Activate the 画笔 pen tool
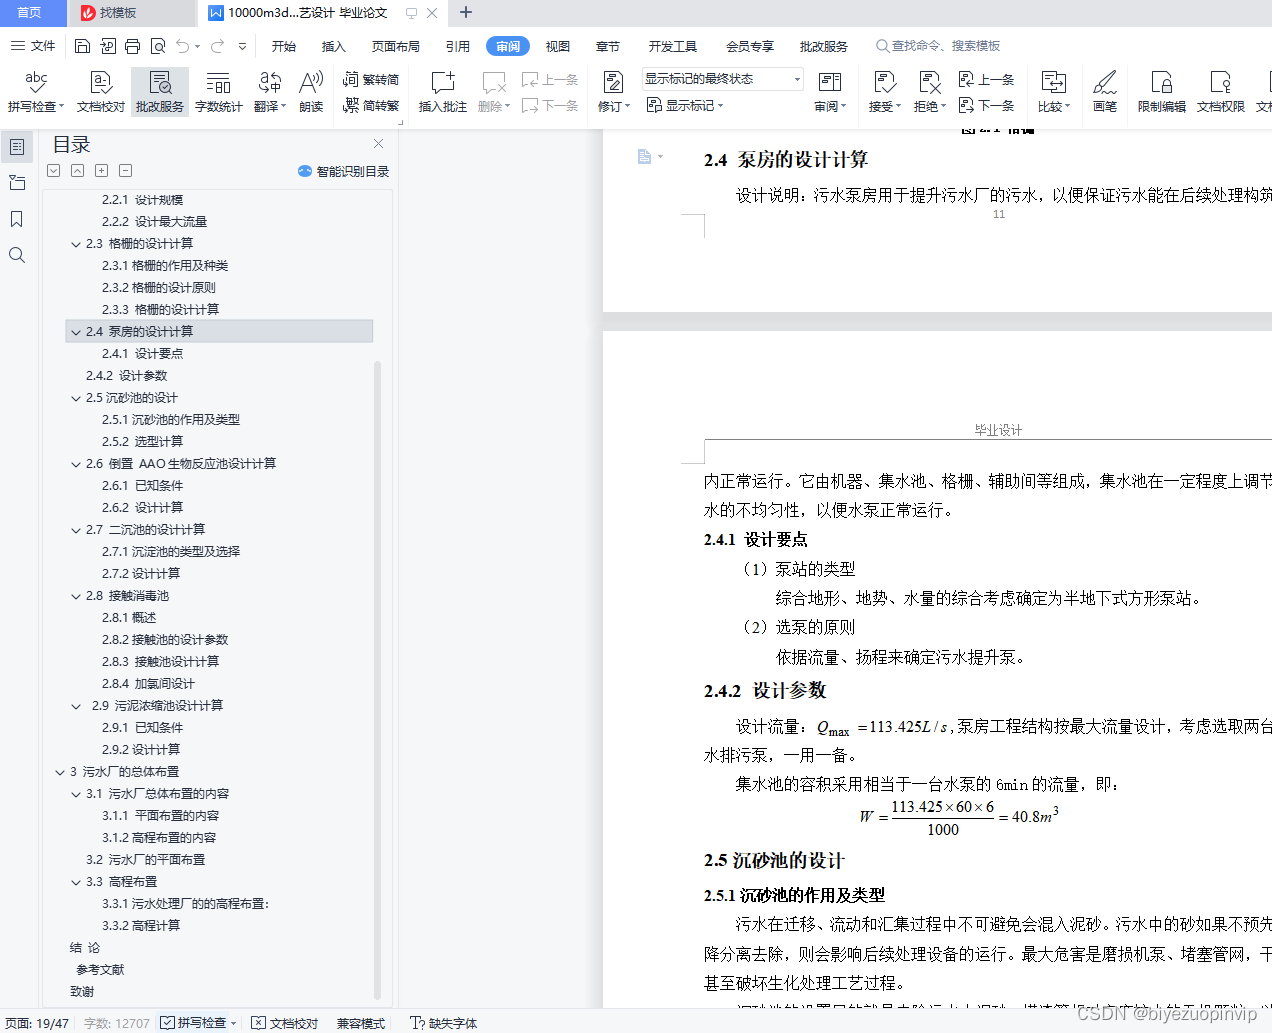The height and width of the screenshot is (1033, 1272). coord(1105,91)
